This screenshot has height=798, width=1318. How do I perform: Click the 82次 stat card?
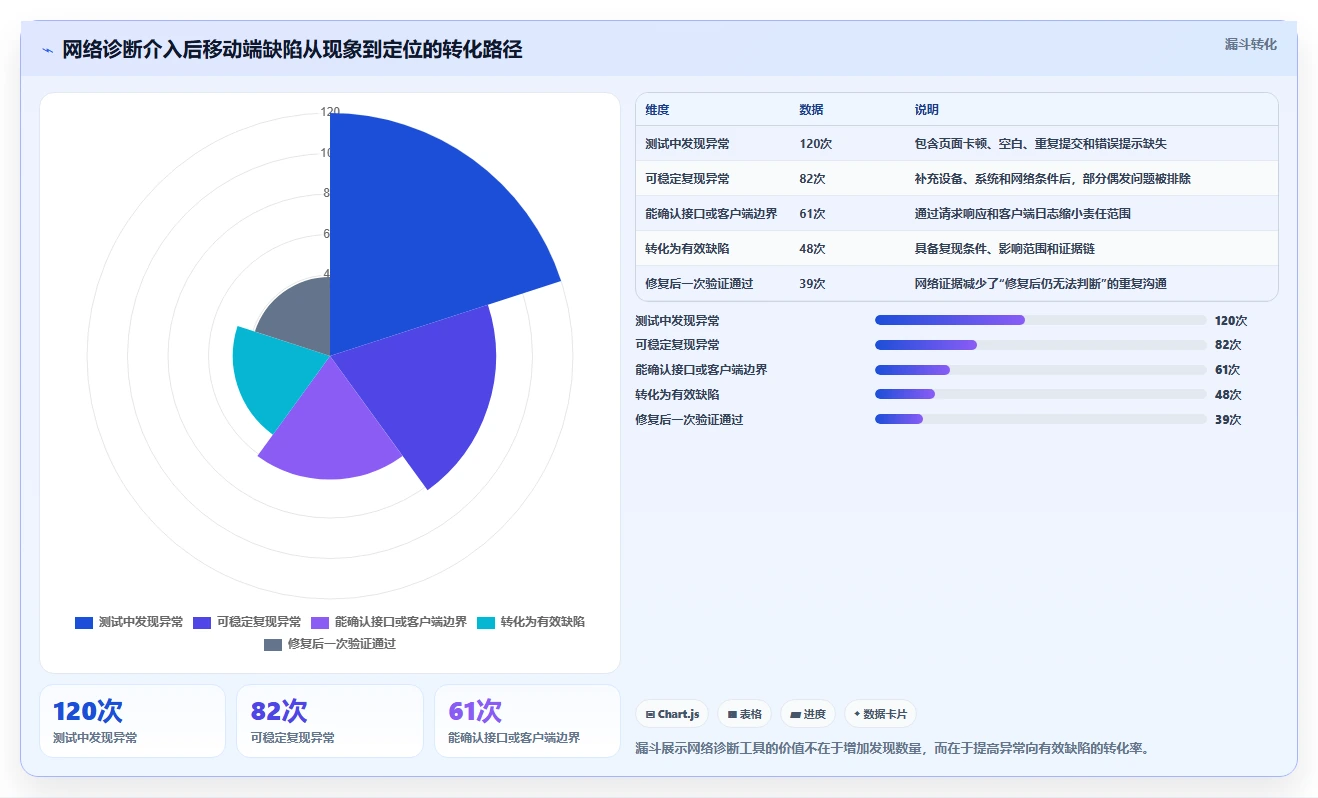click(x=330, y=721)
